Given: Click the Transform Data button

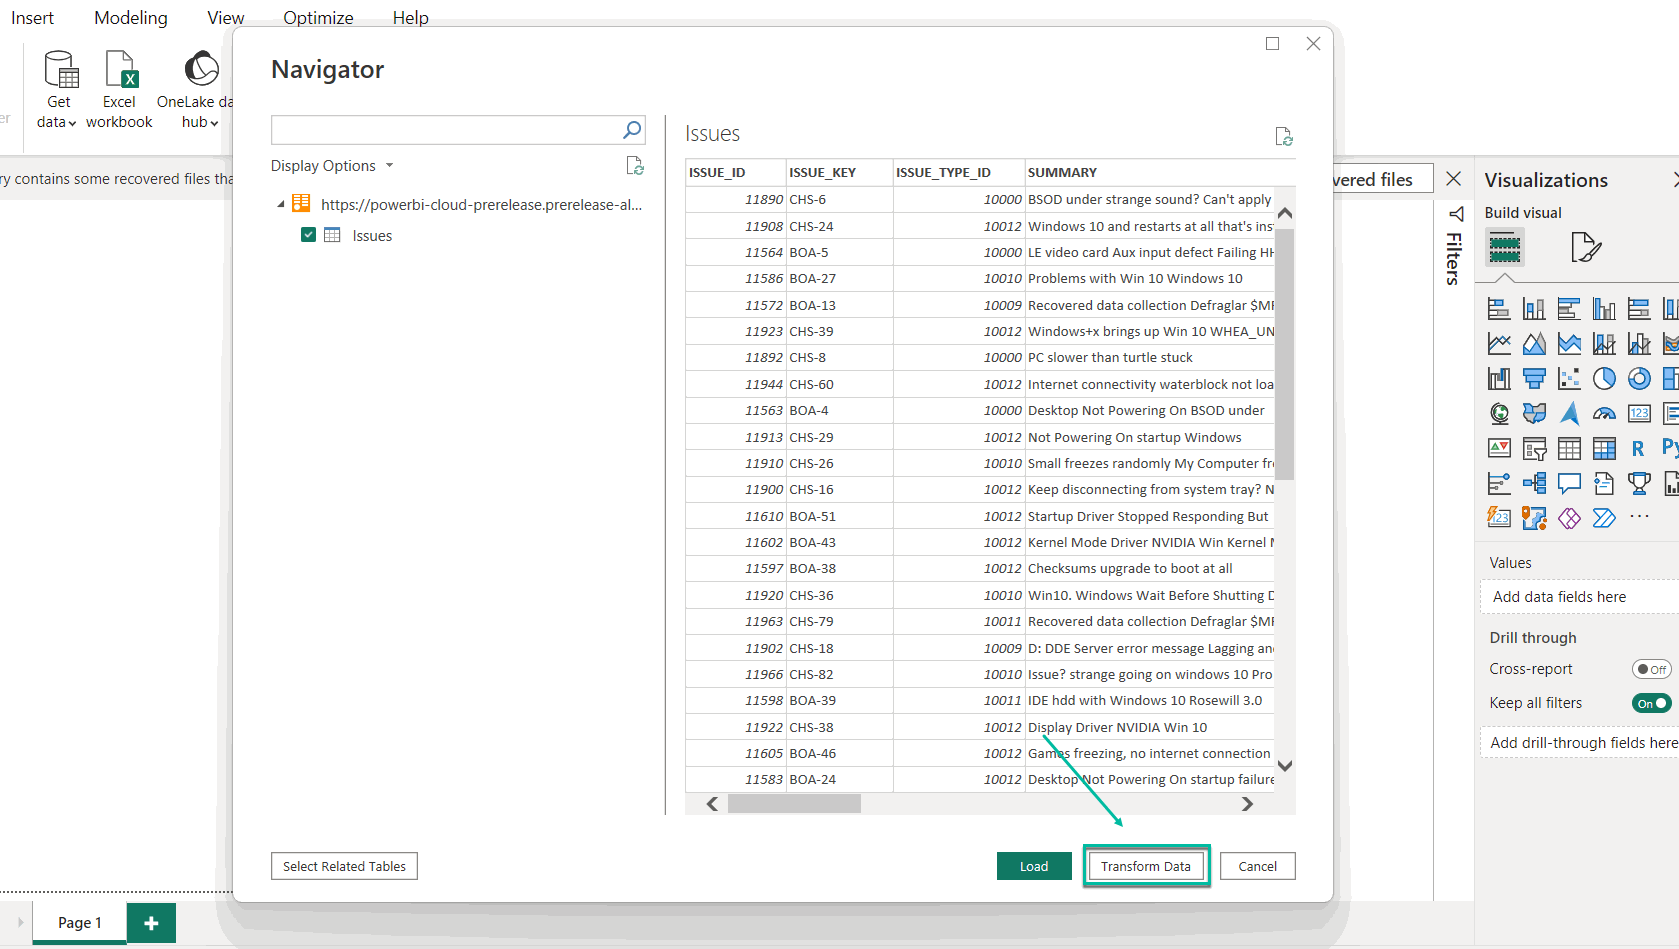Looking at the screenshot, I should click(x=1146, y=866).
